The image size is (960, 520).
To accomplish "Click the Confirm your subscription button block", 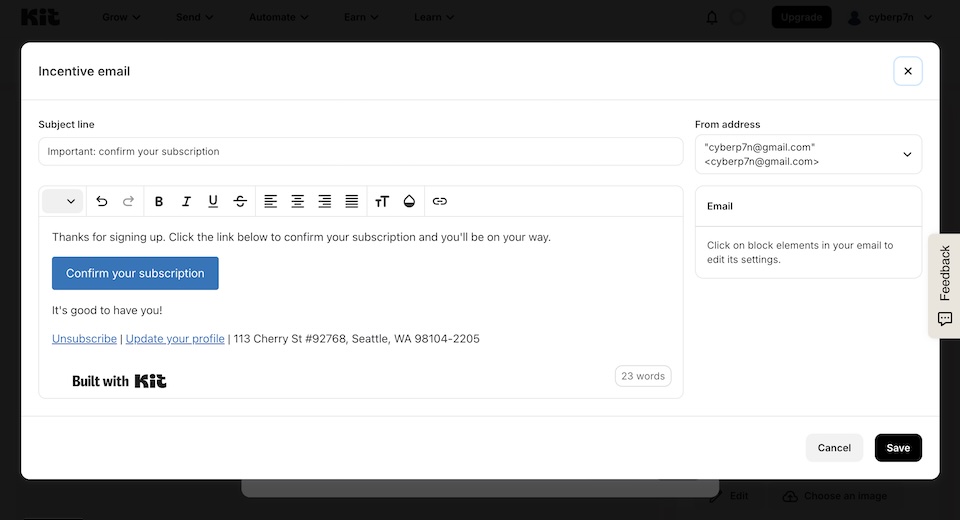I will point(135,273).
